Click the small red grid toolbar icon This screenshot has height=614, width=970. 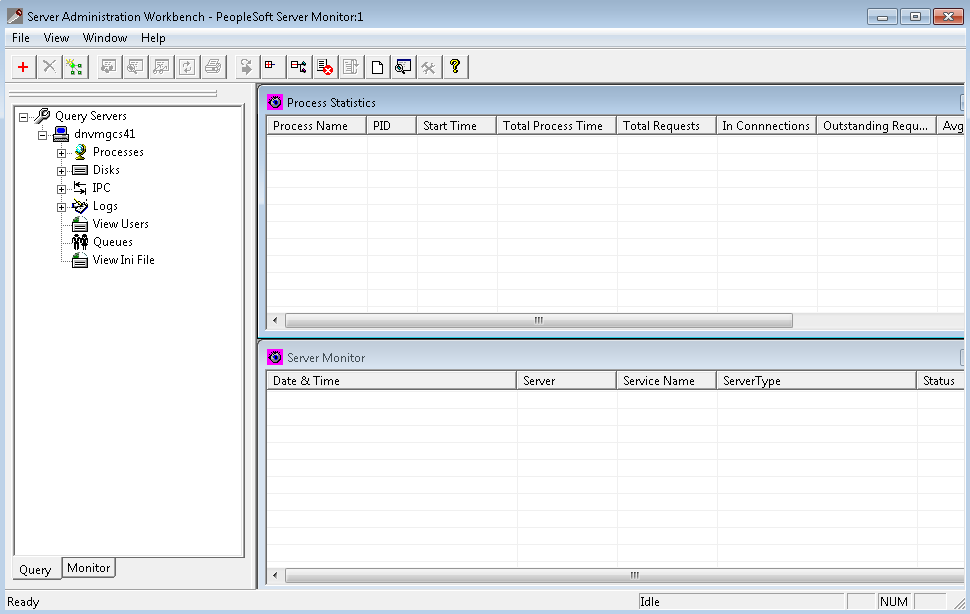pos(271,67)
